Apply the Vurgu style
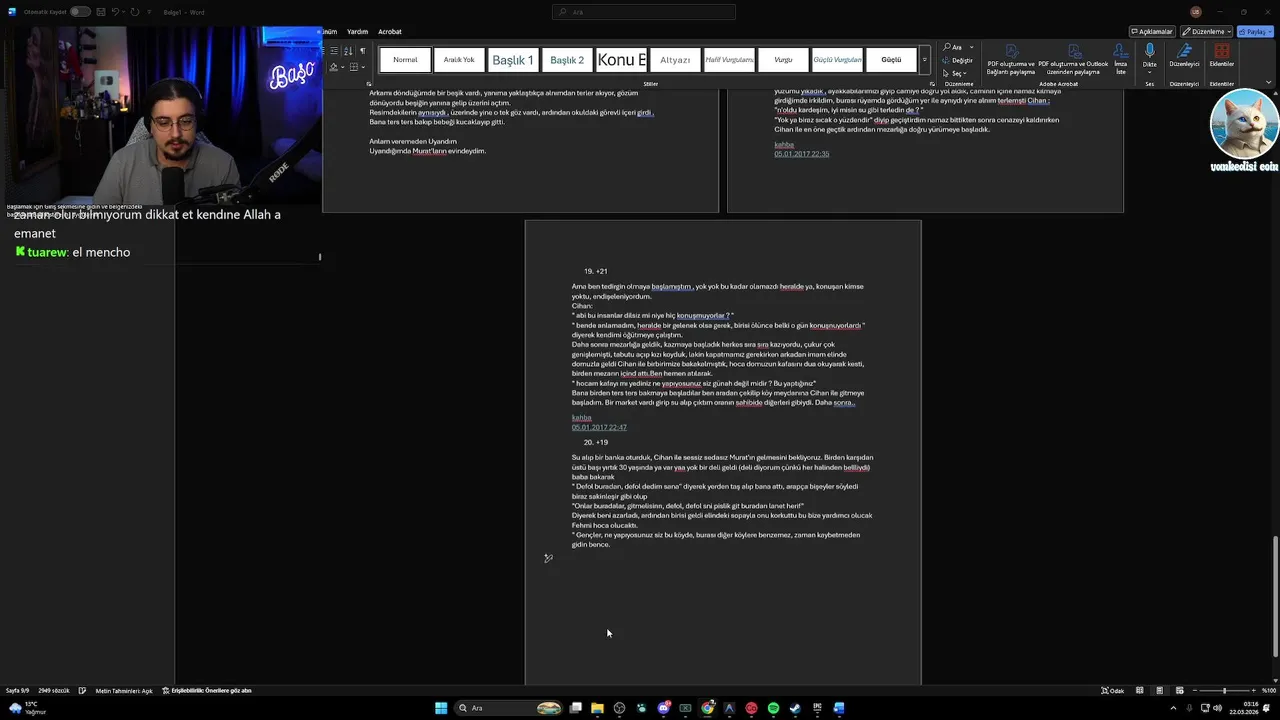 click(783, 60)
